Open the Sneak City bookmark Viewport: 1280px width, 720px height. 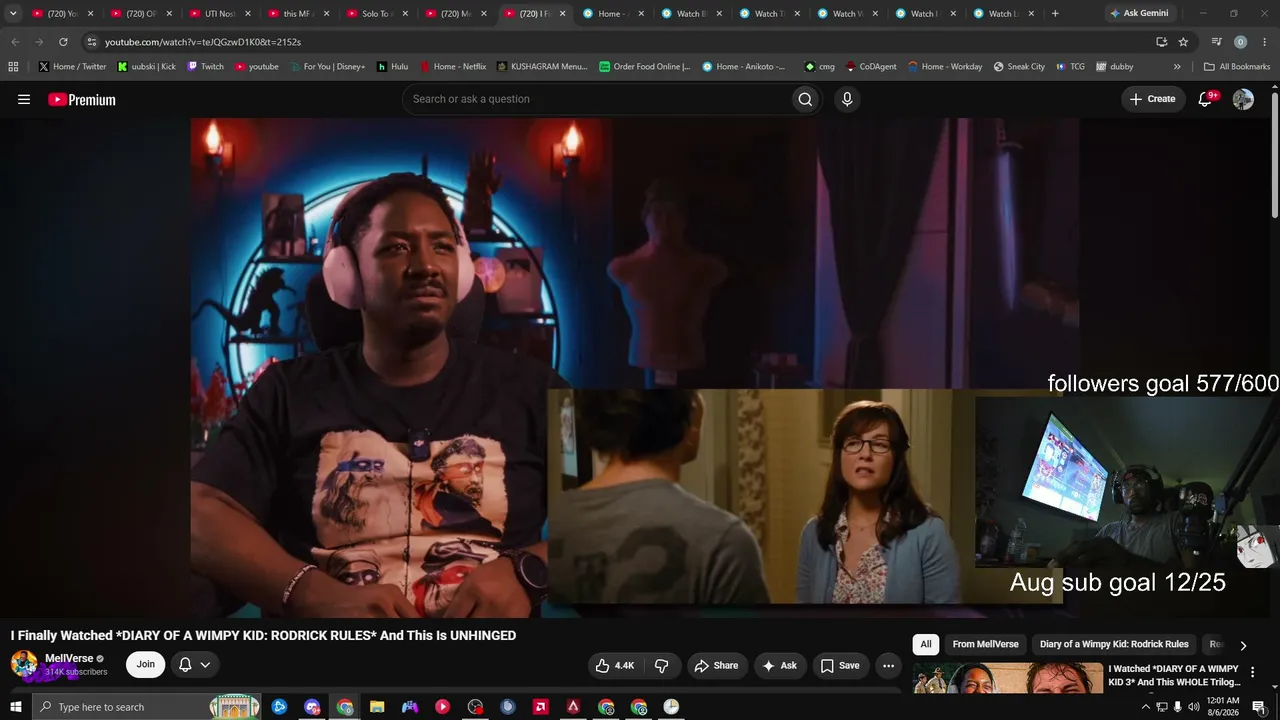tap(1019, 67)
